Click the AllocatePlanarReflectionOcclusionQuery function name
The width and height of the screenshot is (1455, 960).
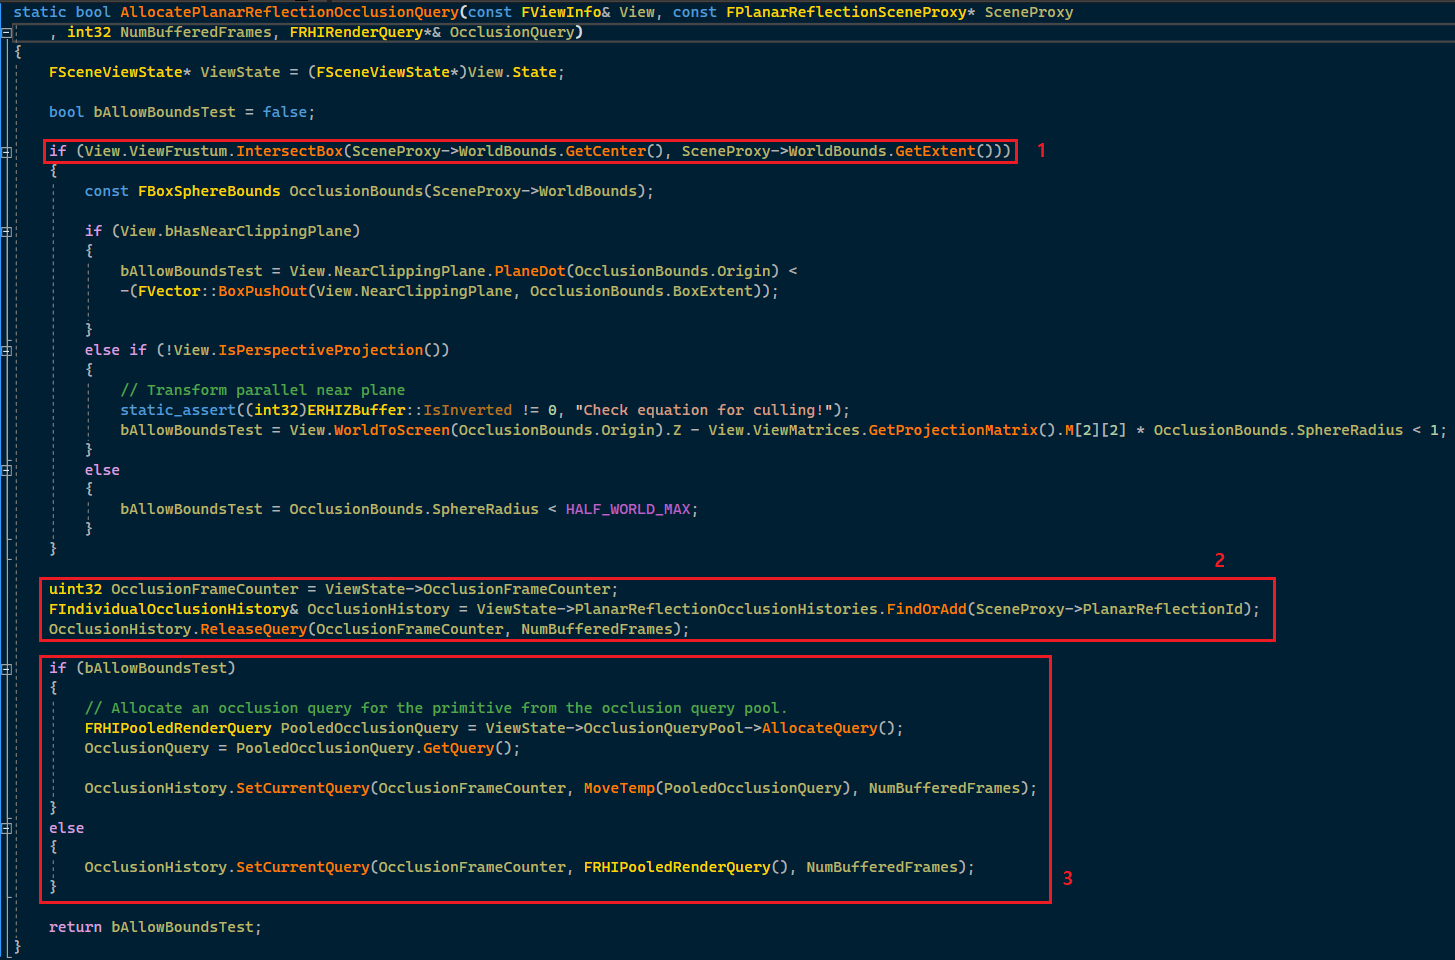tap(289, 12)
